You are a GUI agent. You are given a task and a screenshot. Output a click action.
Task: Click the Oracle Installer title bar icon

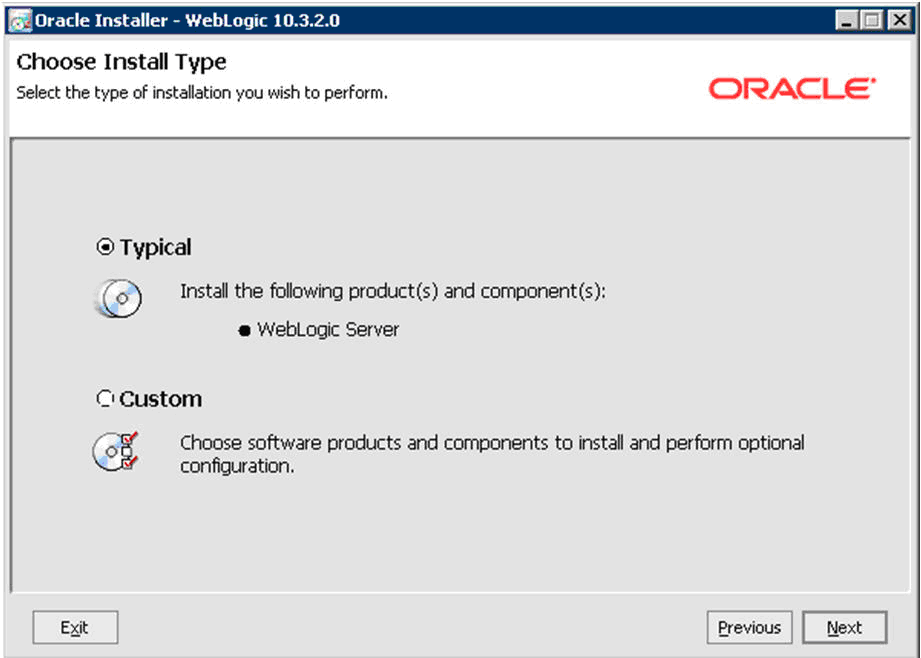point(21,21)
